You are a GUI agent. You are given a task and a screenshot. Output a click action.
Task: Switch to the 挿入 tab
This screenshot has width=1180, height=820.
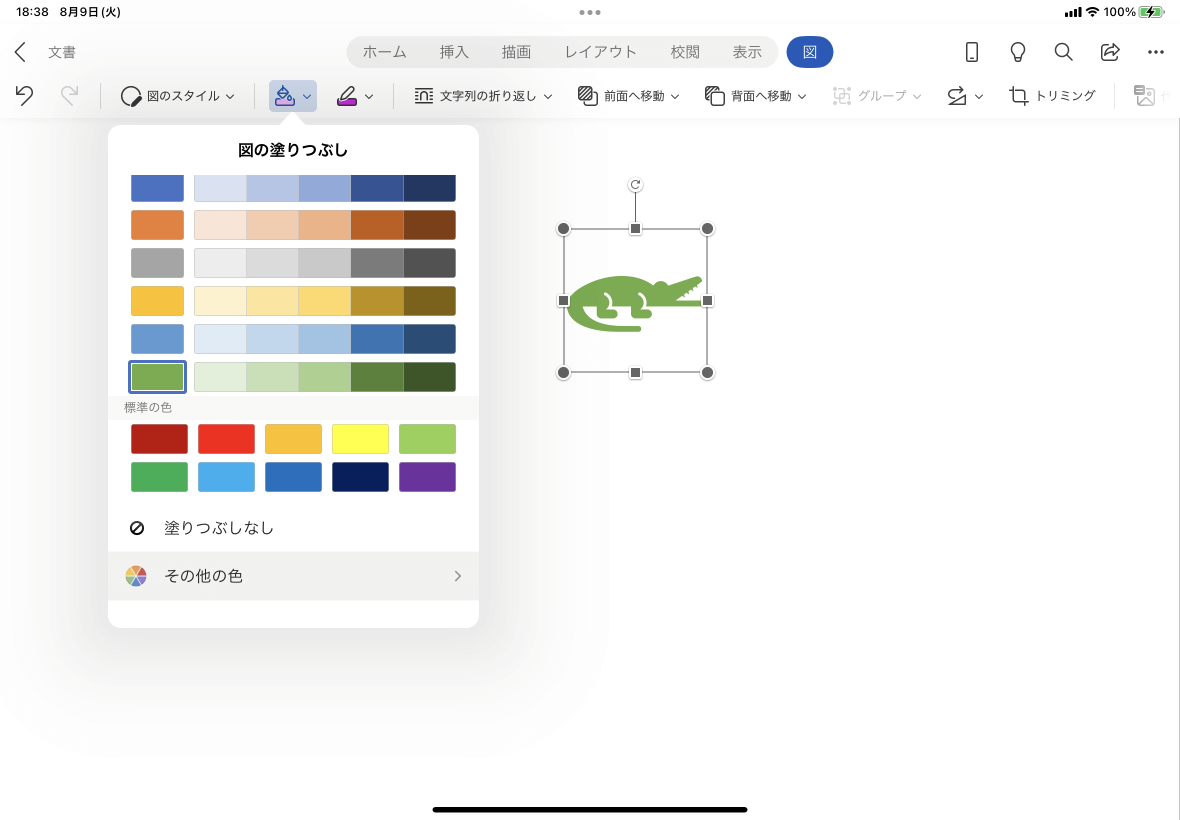point(454,52)
